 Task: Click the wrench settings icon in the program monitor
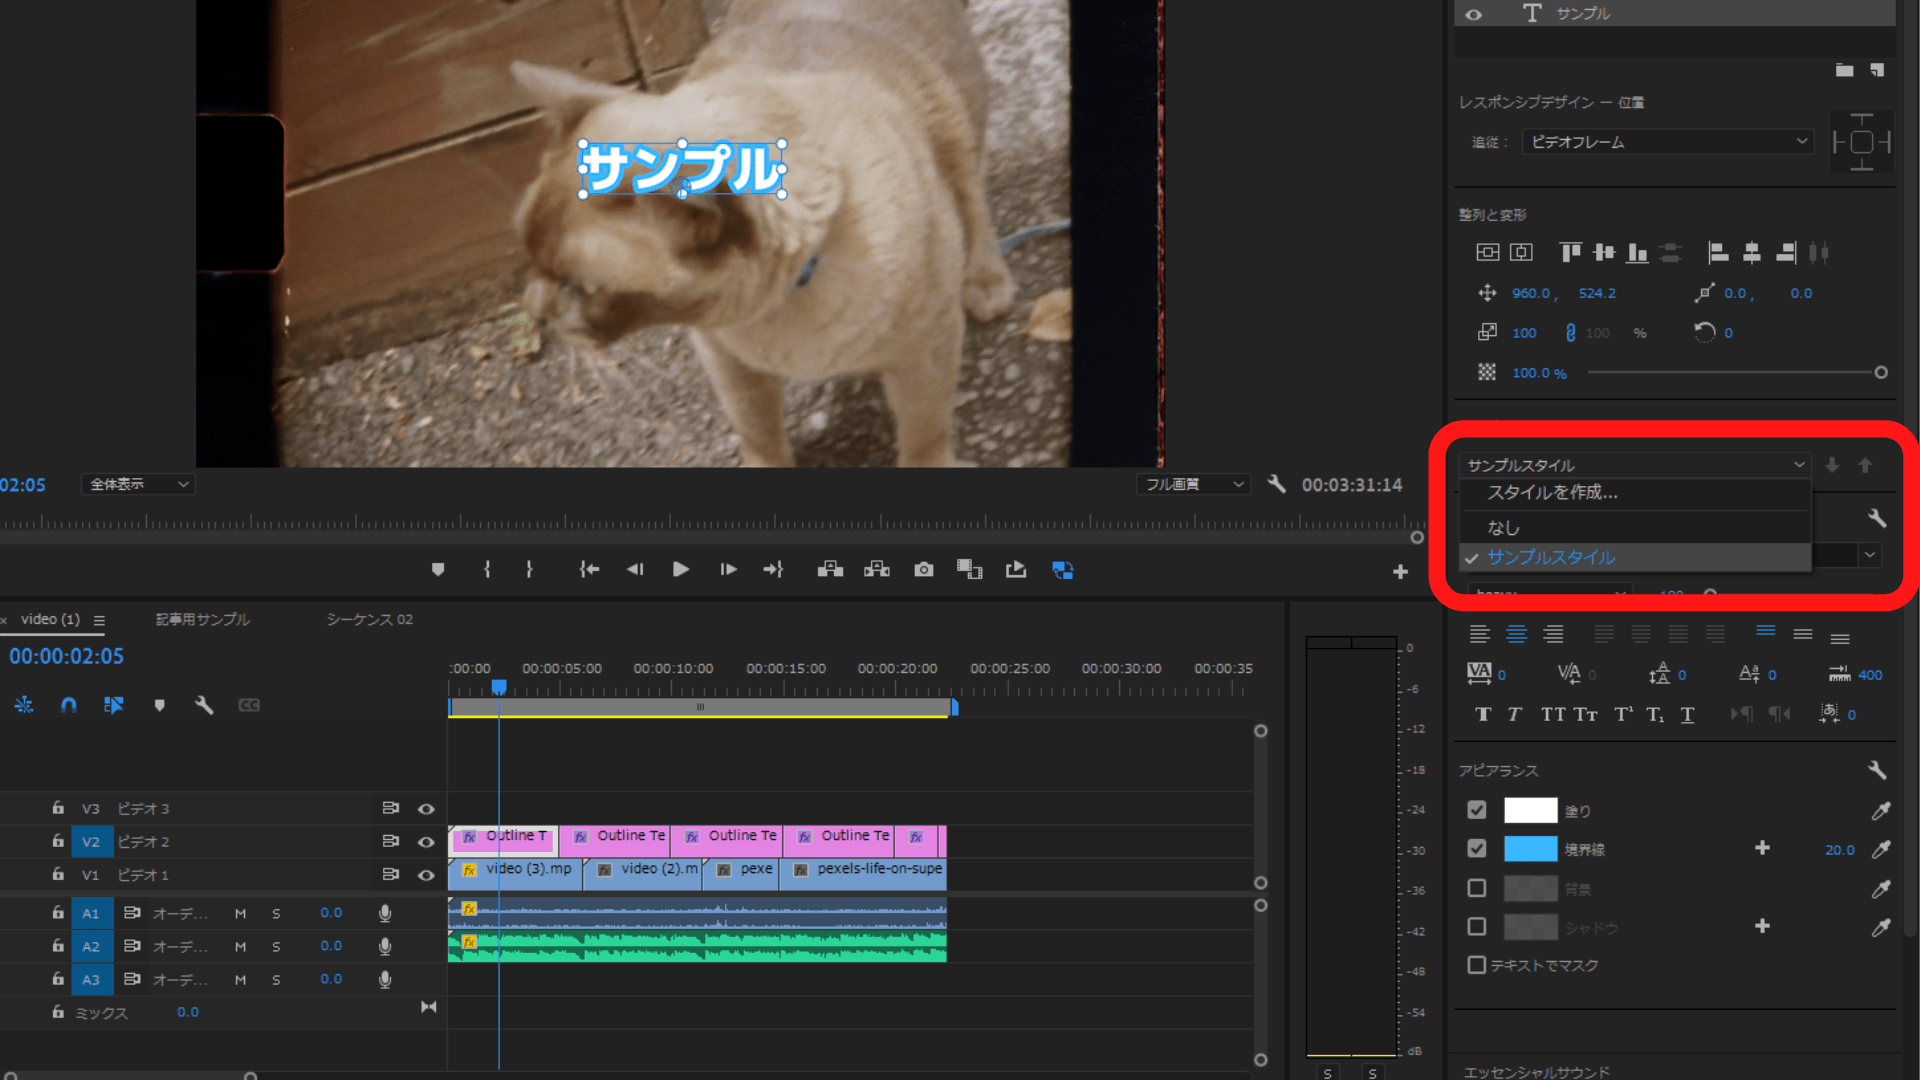pos(1276,484)
